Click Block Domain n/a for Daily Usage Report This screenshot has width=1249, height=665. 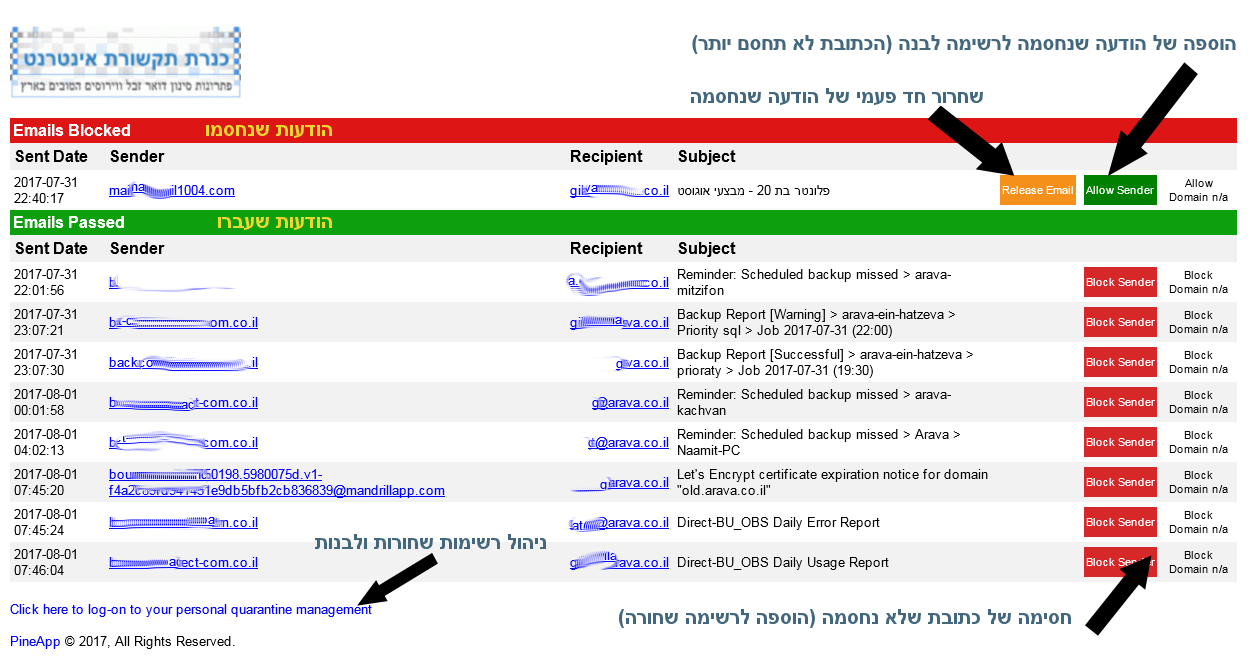(x=1198, y=562)
